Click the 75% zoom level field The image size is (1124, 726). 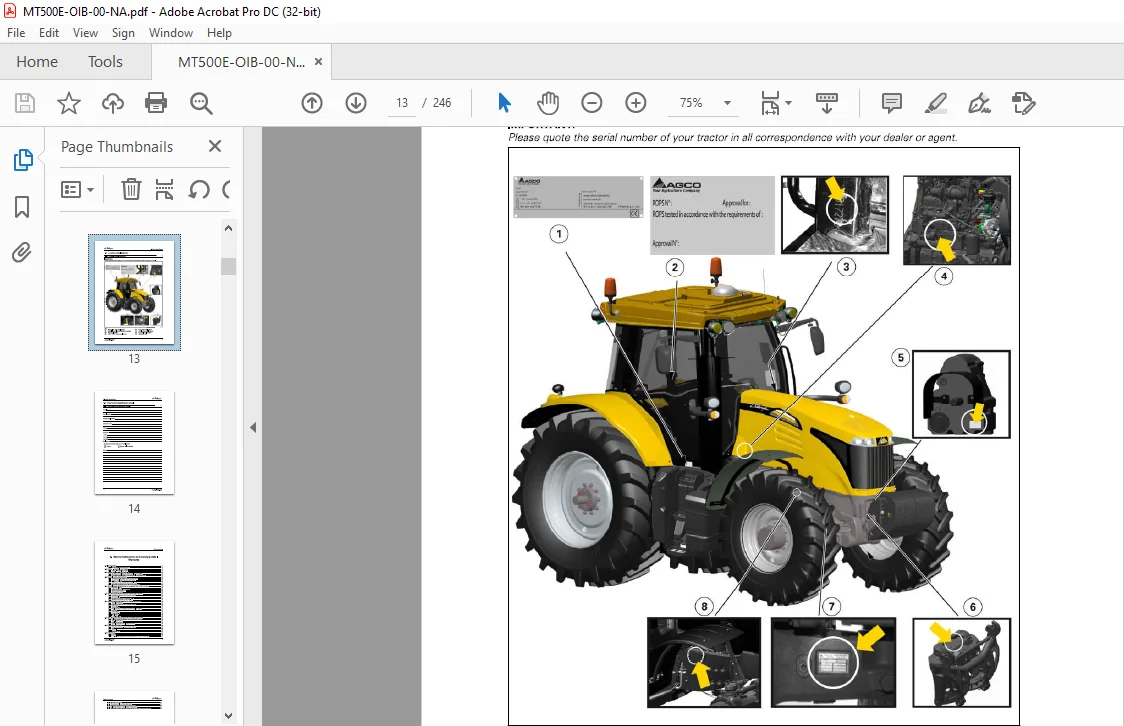tap(691, 103)
